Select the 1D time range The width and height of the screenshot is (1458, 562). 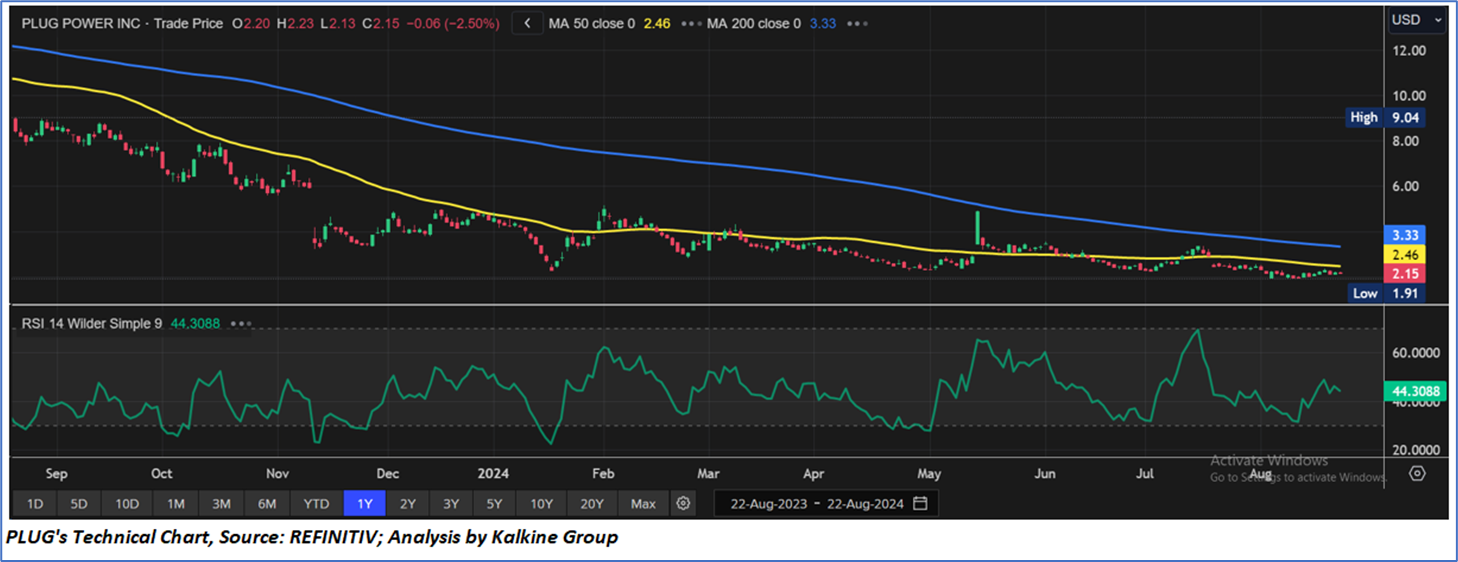[x=34, y=503]
